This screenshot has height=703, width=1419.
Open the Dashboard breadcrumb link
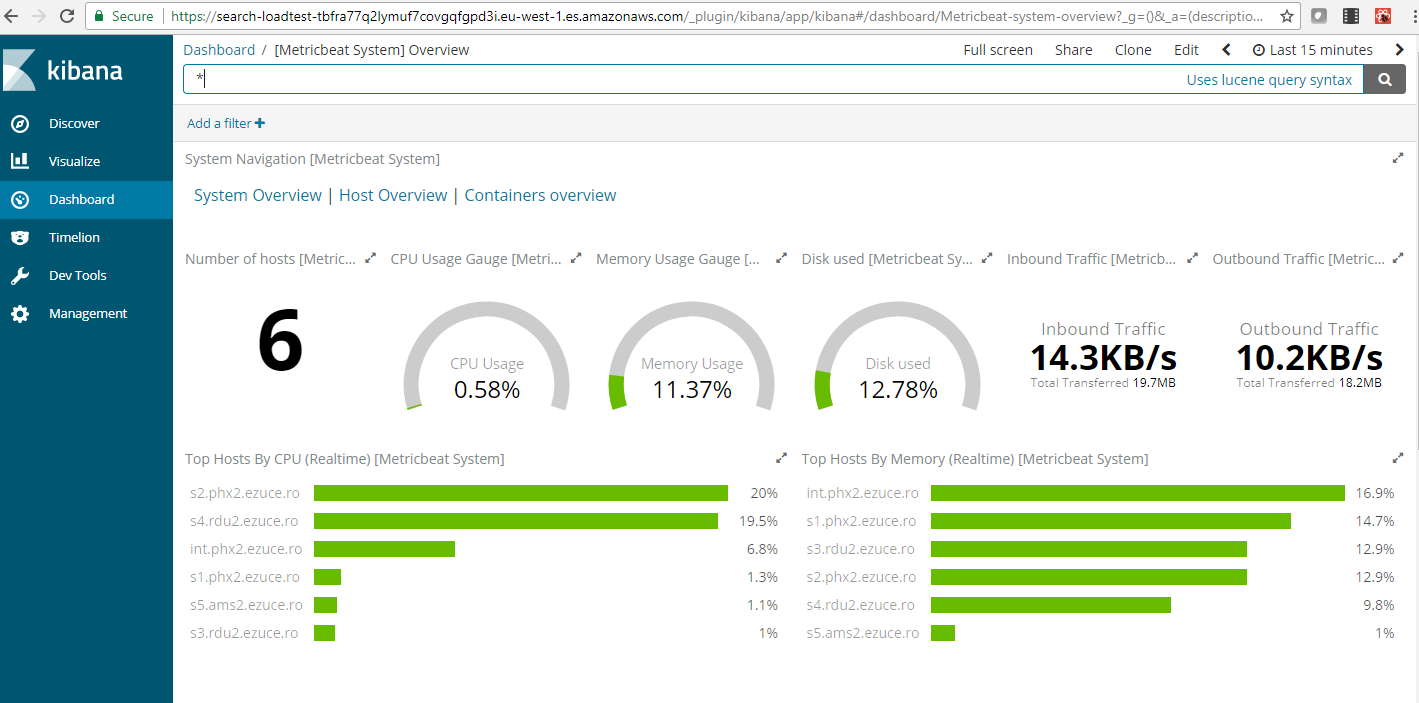[x=219, y=50]
